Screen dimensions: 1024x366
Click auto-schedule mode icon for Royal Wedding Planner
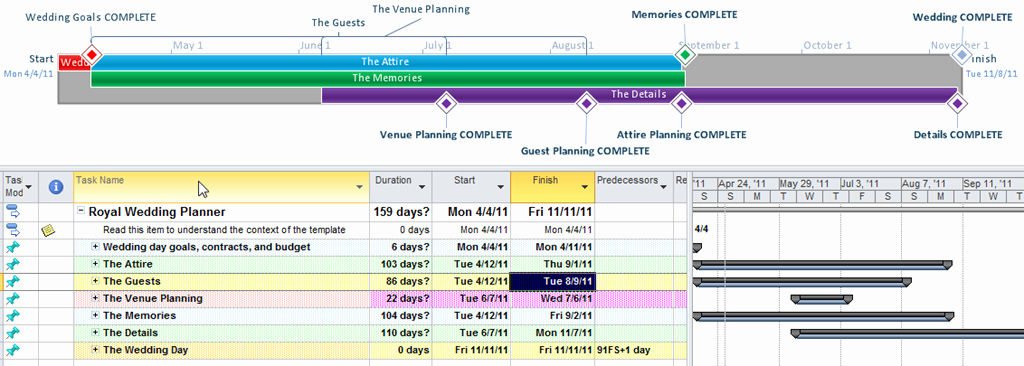tap(13, 212)
